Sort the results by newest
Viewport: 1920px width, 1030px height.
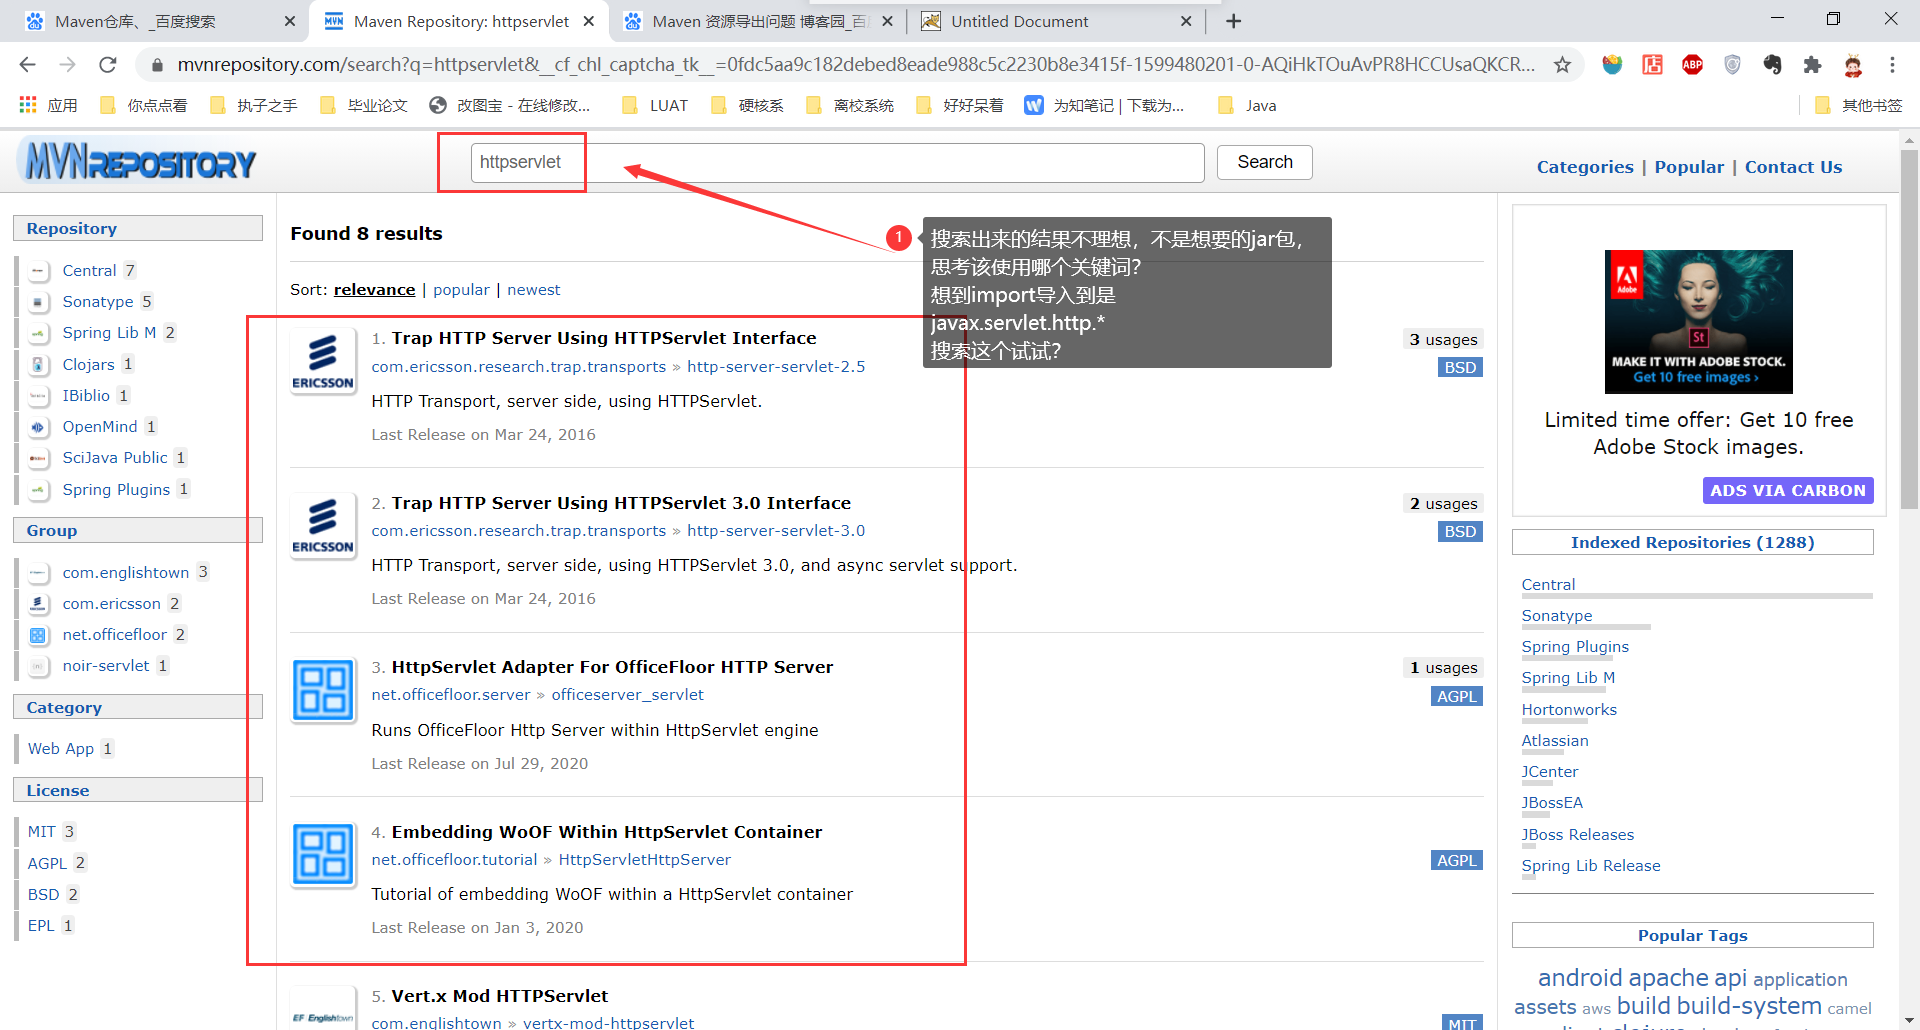pos(533,290)
